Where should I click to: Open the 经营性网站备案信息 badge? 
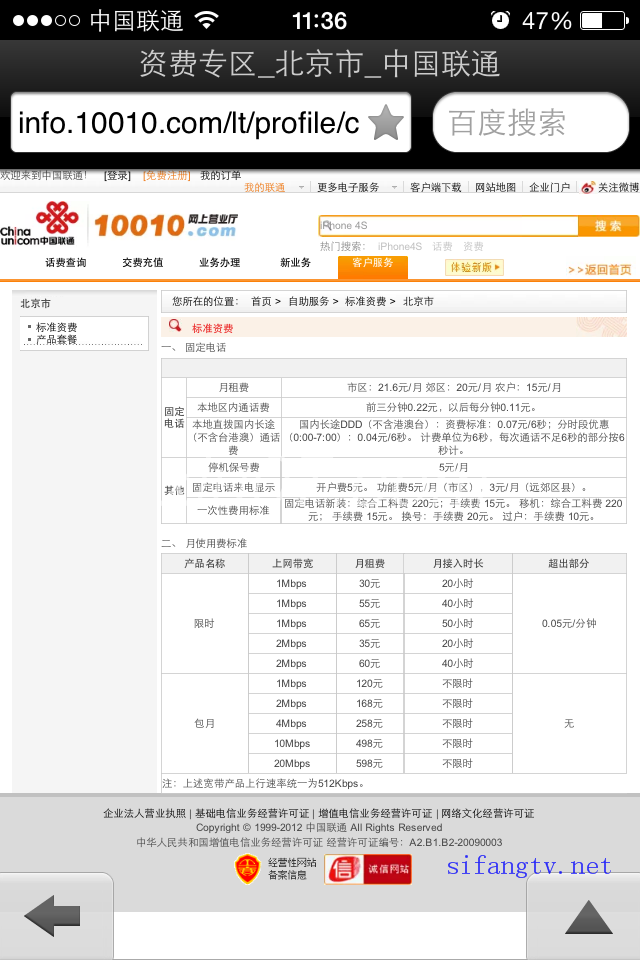pos(276,868)
